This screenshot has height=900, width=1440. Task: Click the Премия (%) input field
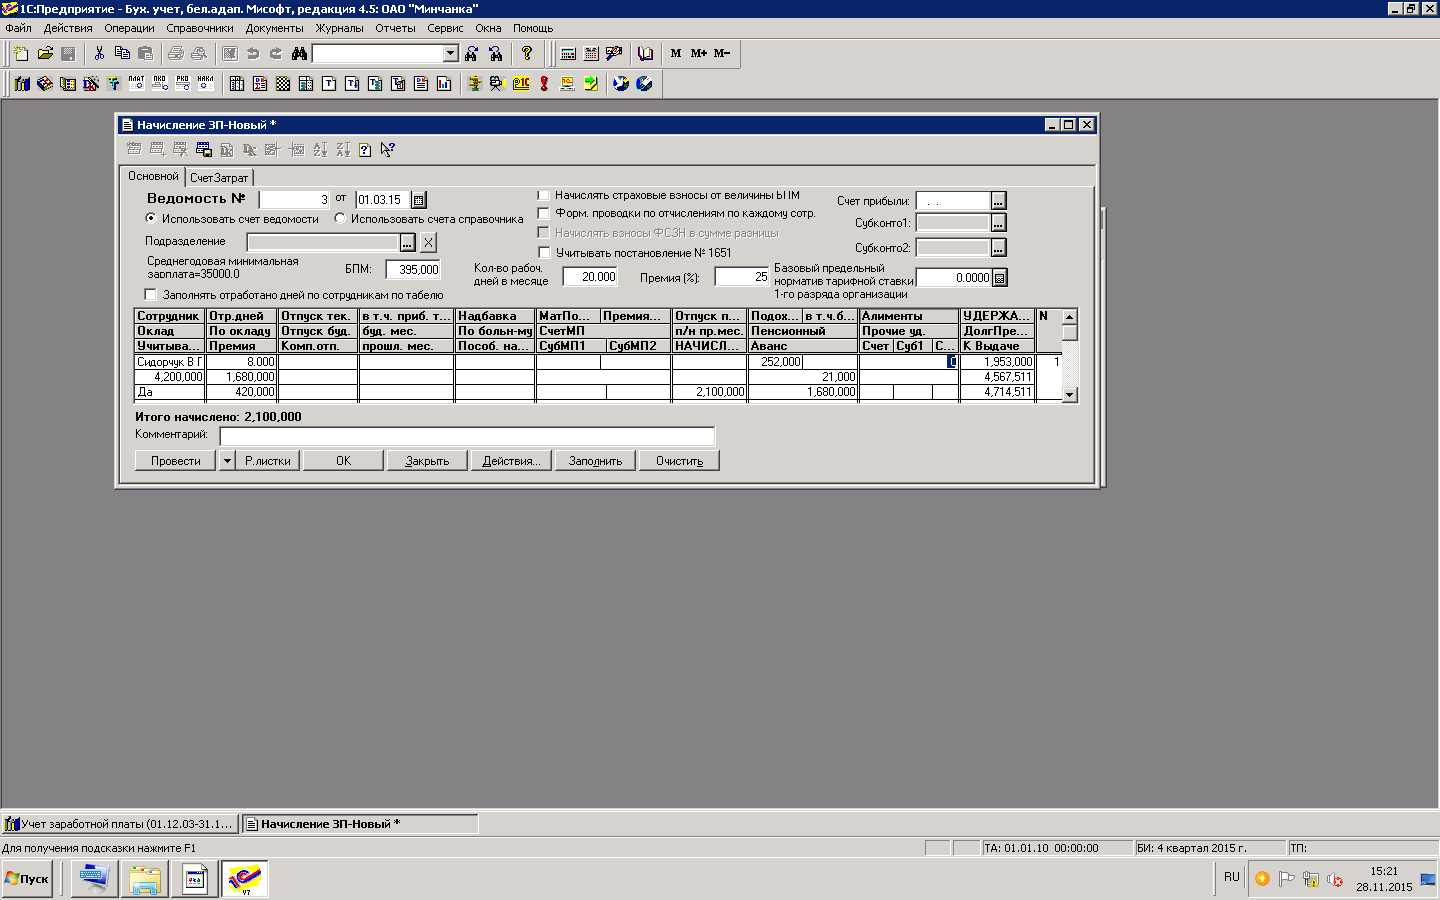point(742,277)
